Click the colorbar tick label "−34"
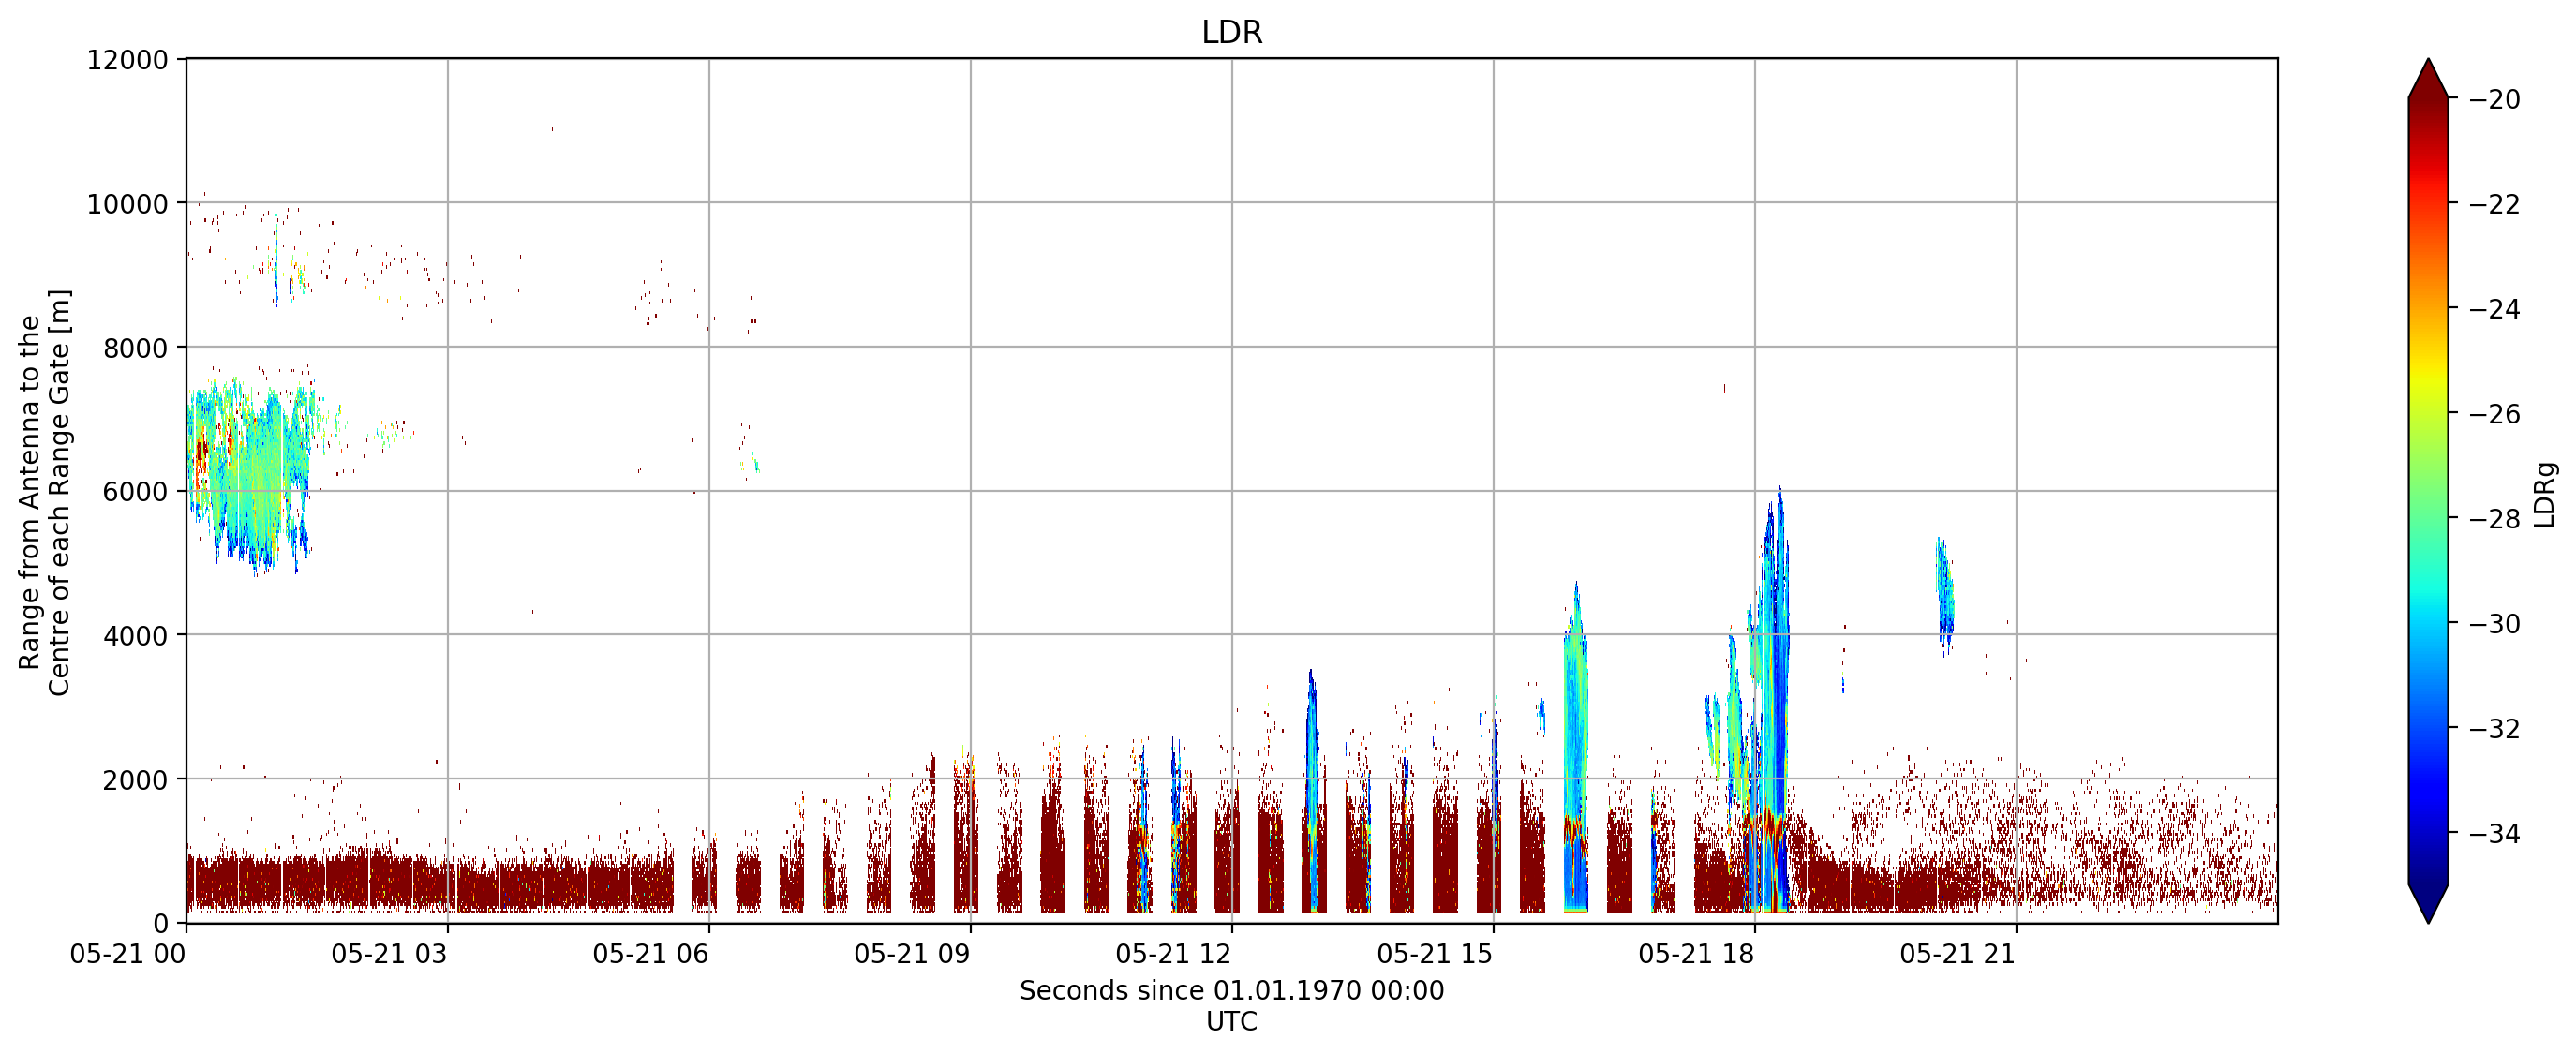 2495,833
